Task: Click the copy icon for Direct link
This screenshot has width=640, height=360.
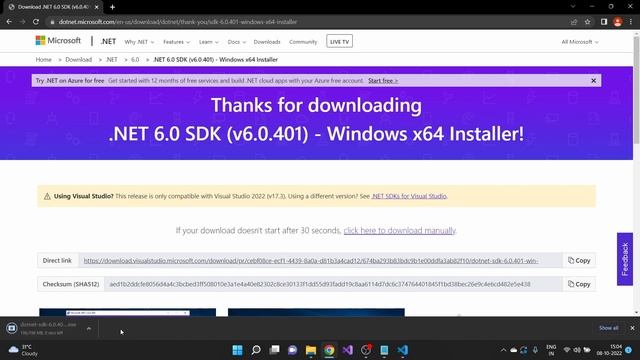Action: pyautogui.click(x=579, y=260)
